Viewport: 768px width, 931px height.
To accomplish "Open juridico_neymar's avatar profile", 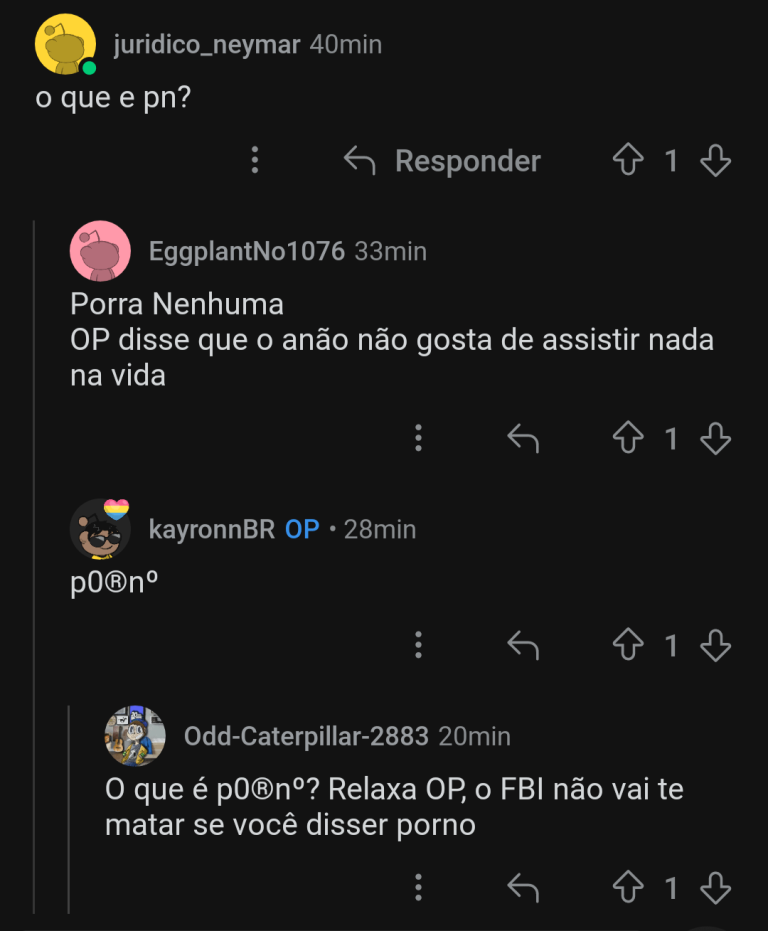I will (65, 45).
